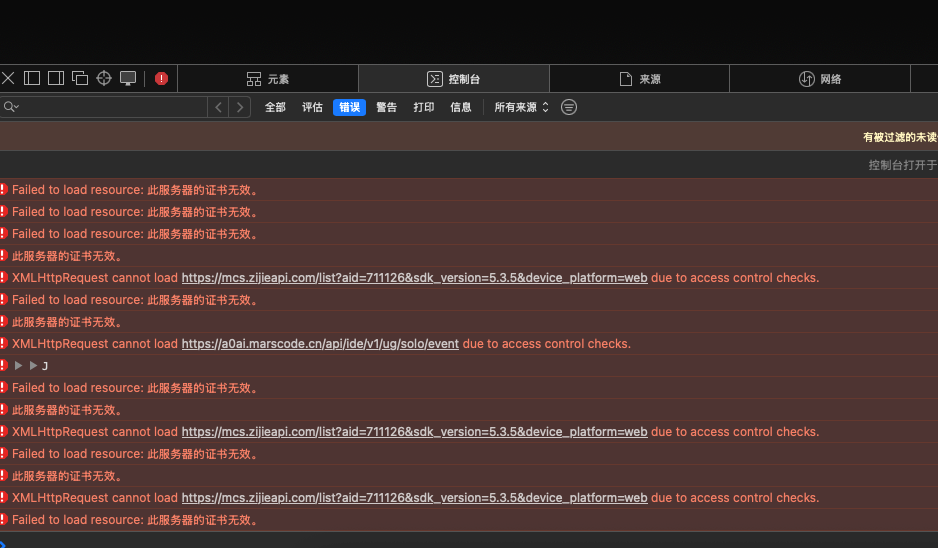Select the J error object text
938x548 pixels.
click(x=45, y=366)
